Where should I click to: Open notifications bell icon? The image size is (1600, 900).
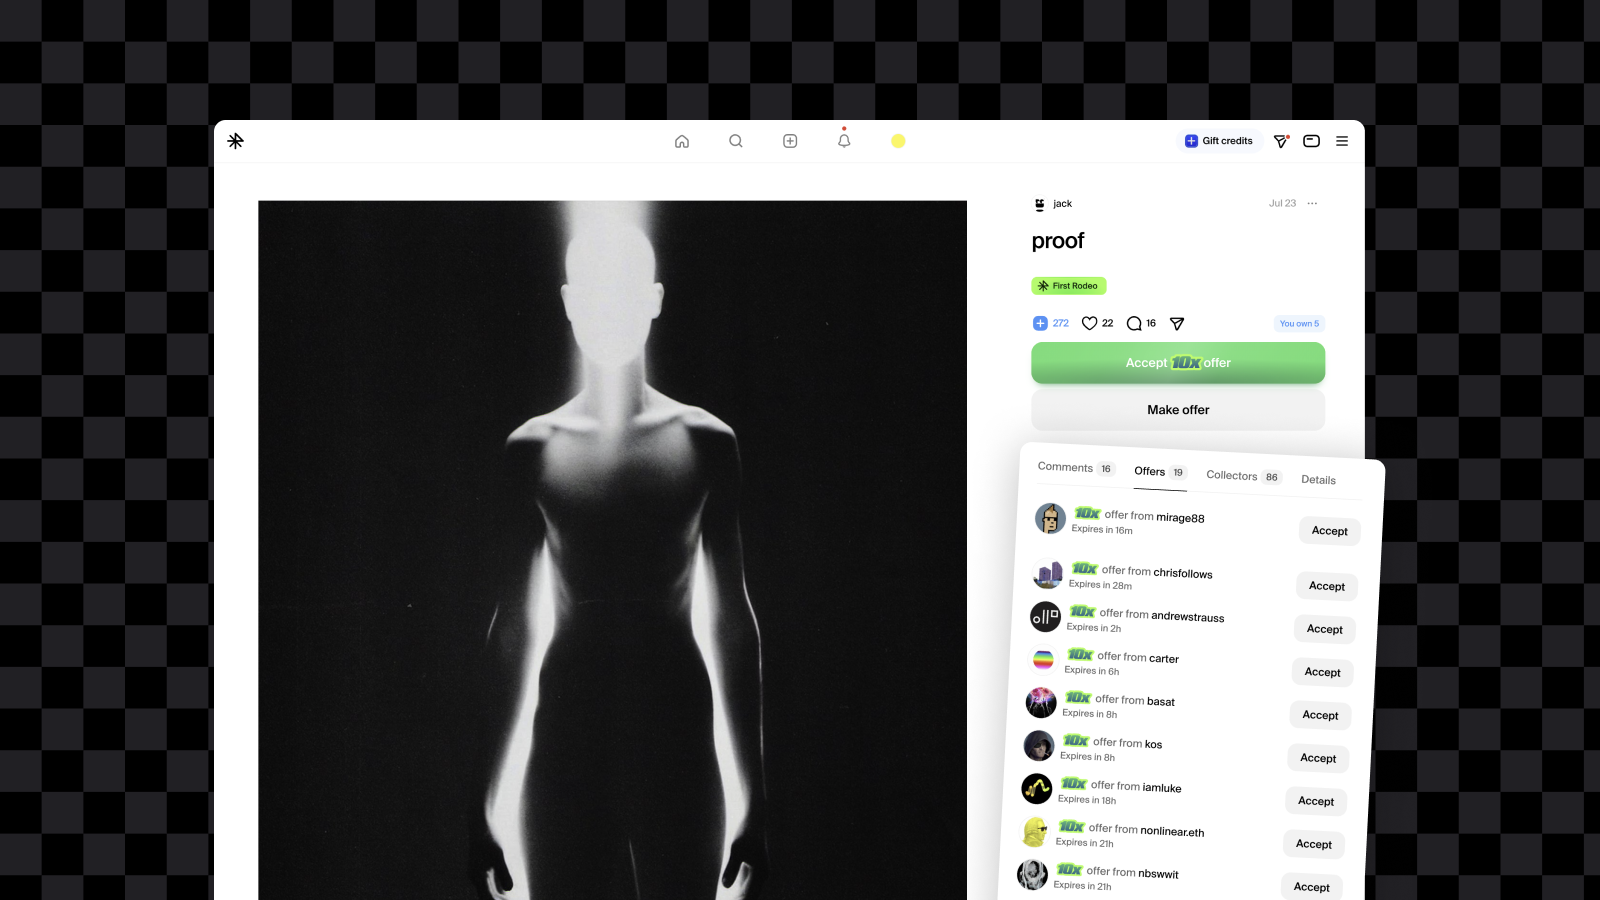844,141
